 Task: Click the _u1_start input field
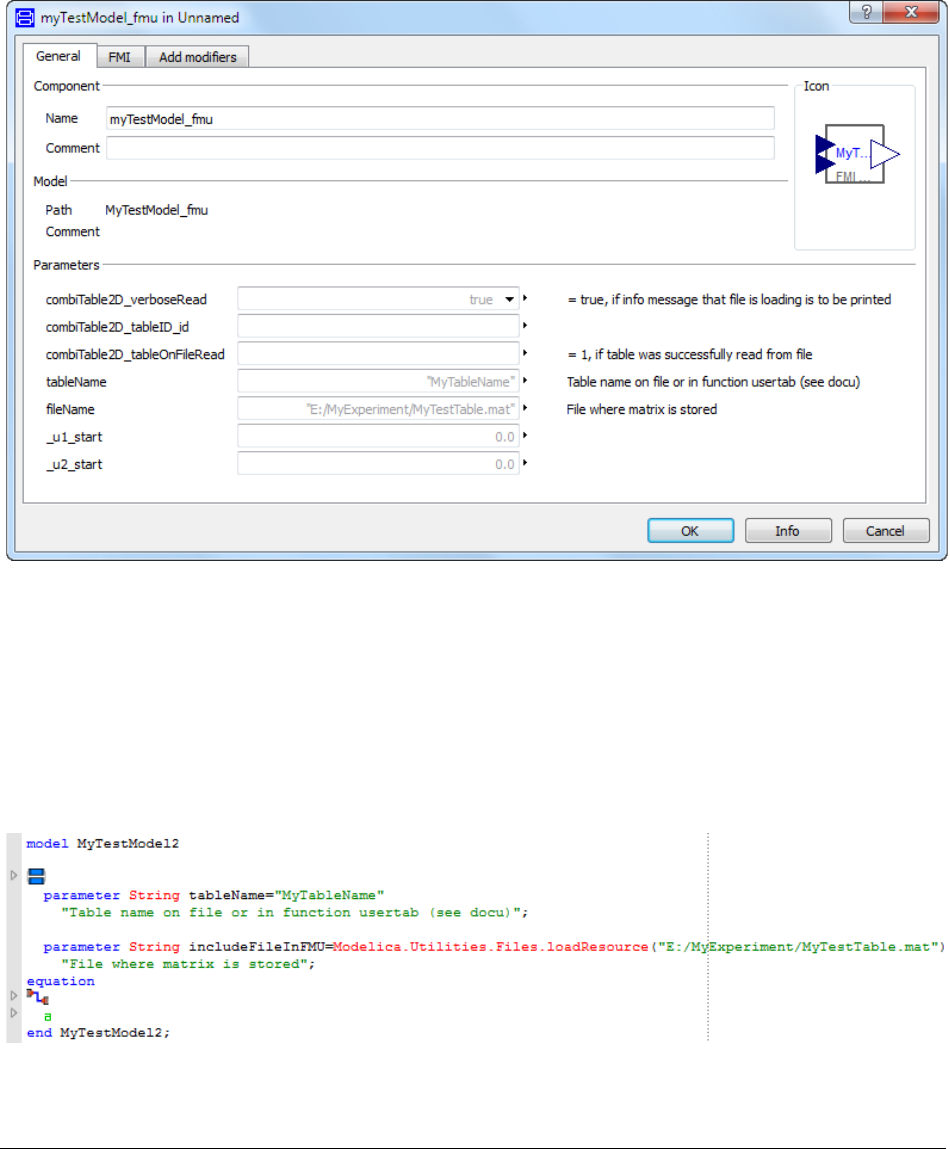378,436
